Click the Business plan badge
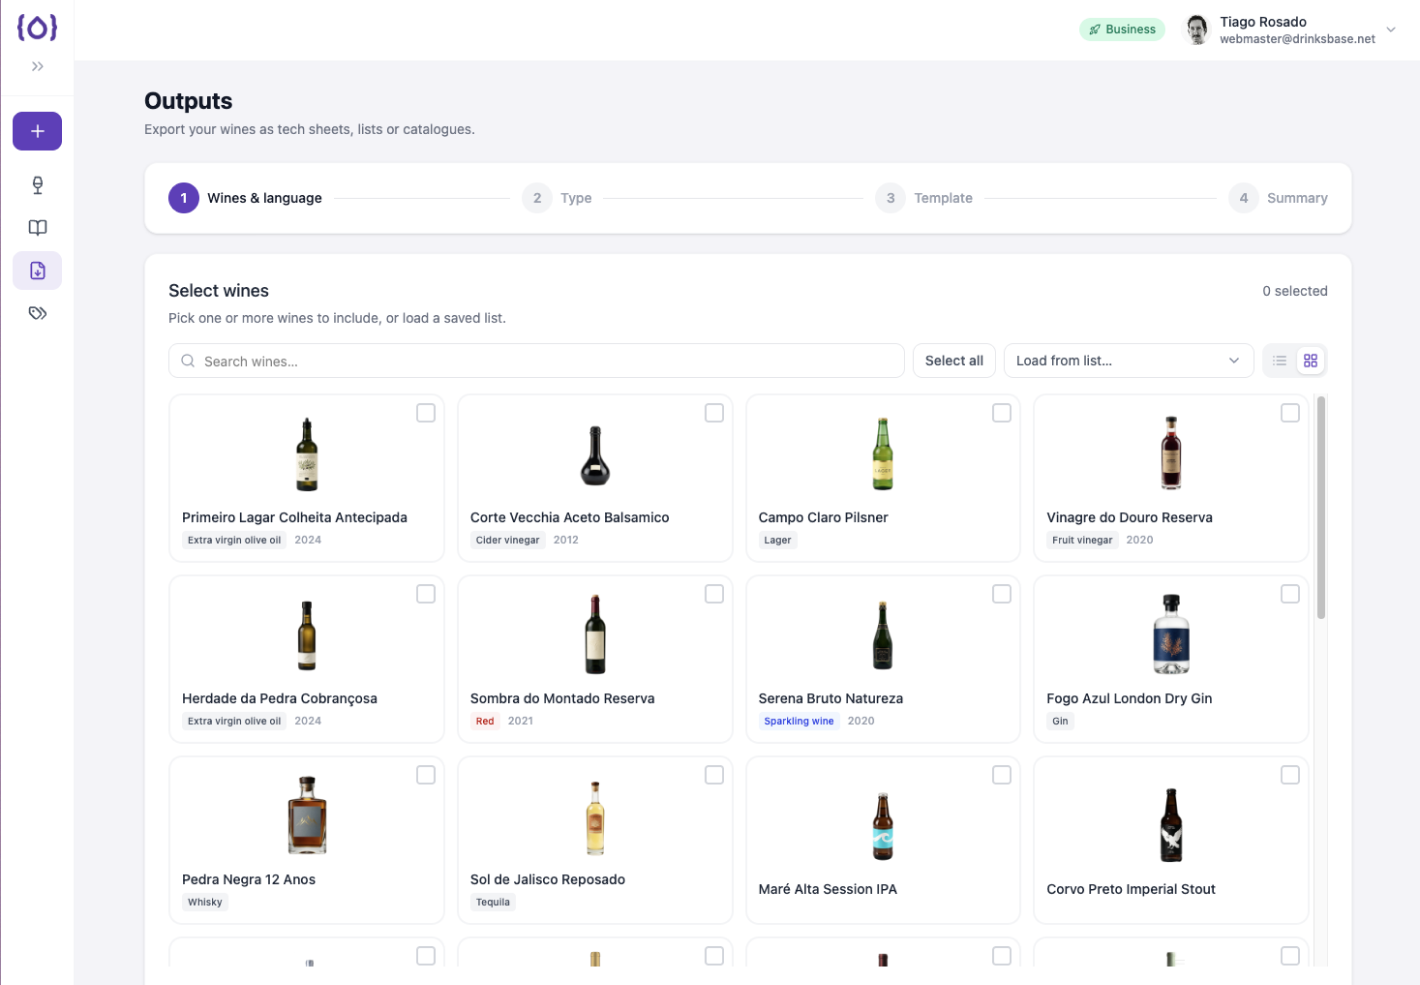 [1122, 29]
